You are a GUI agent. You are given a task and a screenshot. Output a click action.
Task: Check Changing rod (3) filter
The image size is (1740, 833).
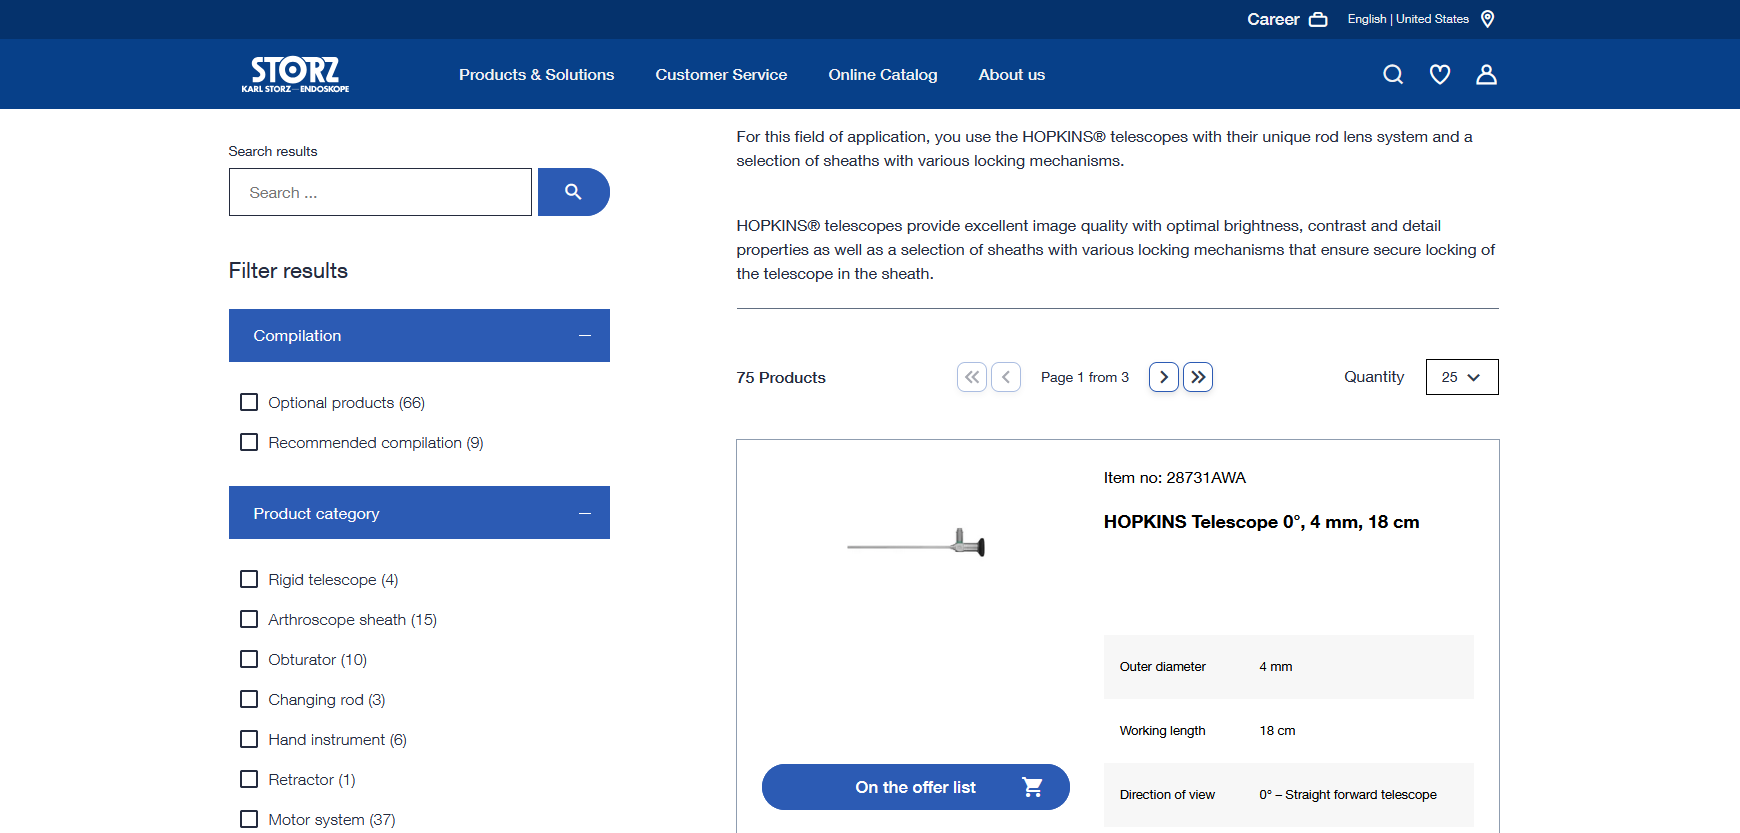tap(249, 699)
